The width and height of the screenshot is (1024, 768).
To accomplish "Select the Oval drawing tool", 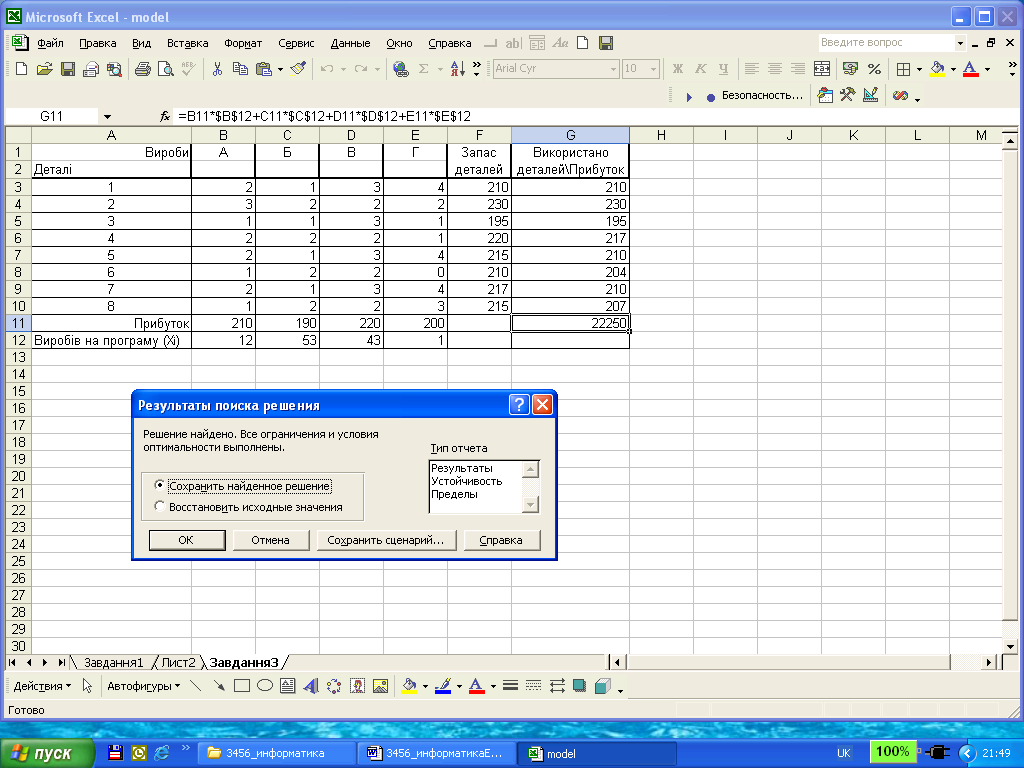I will pos(265,686).
